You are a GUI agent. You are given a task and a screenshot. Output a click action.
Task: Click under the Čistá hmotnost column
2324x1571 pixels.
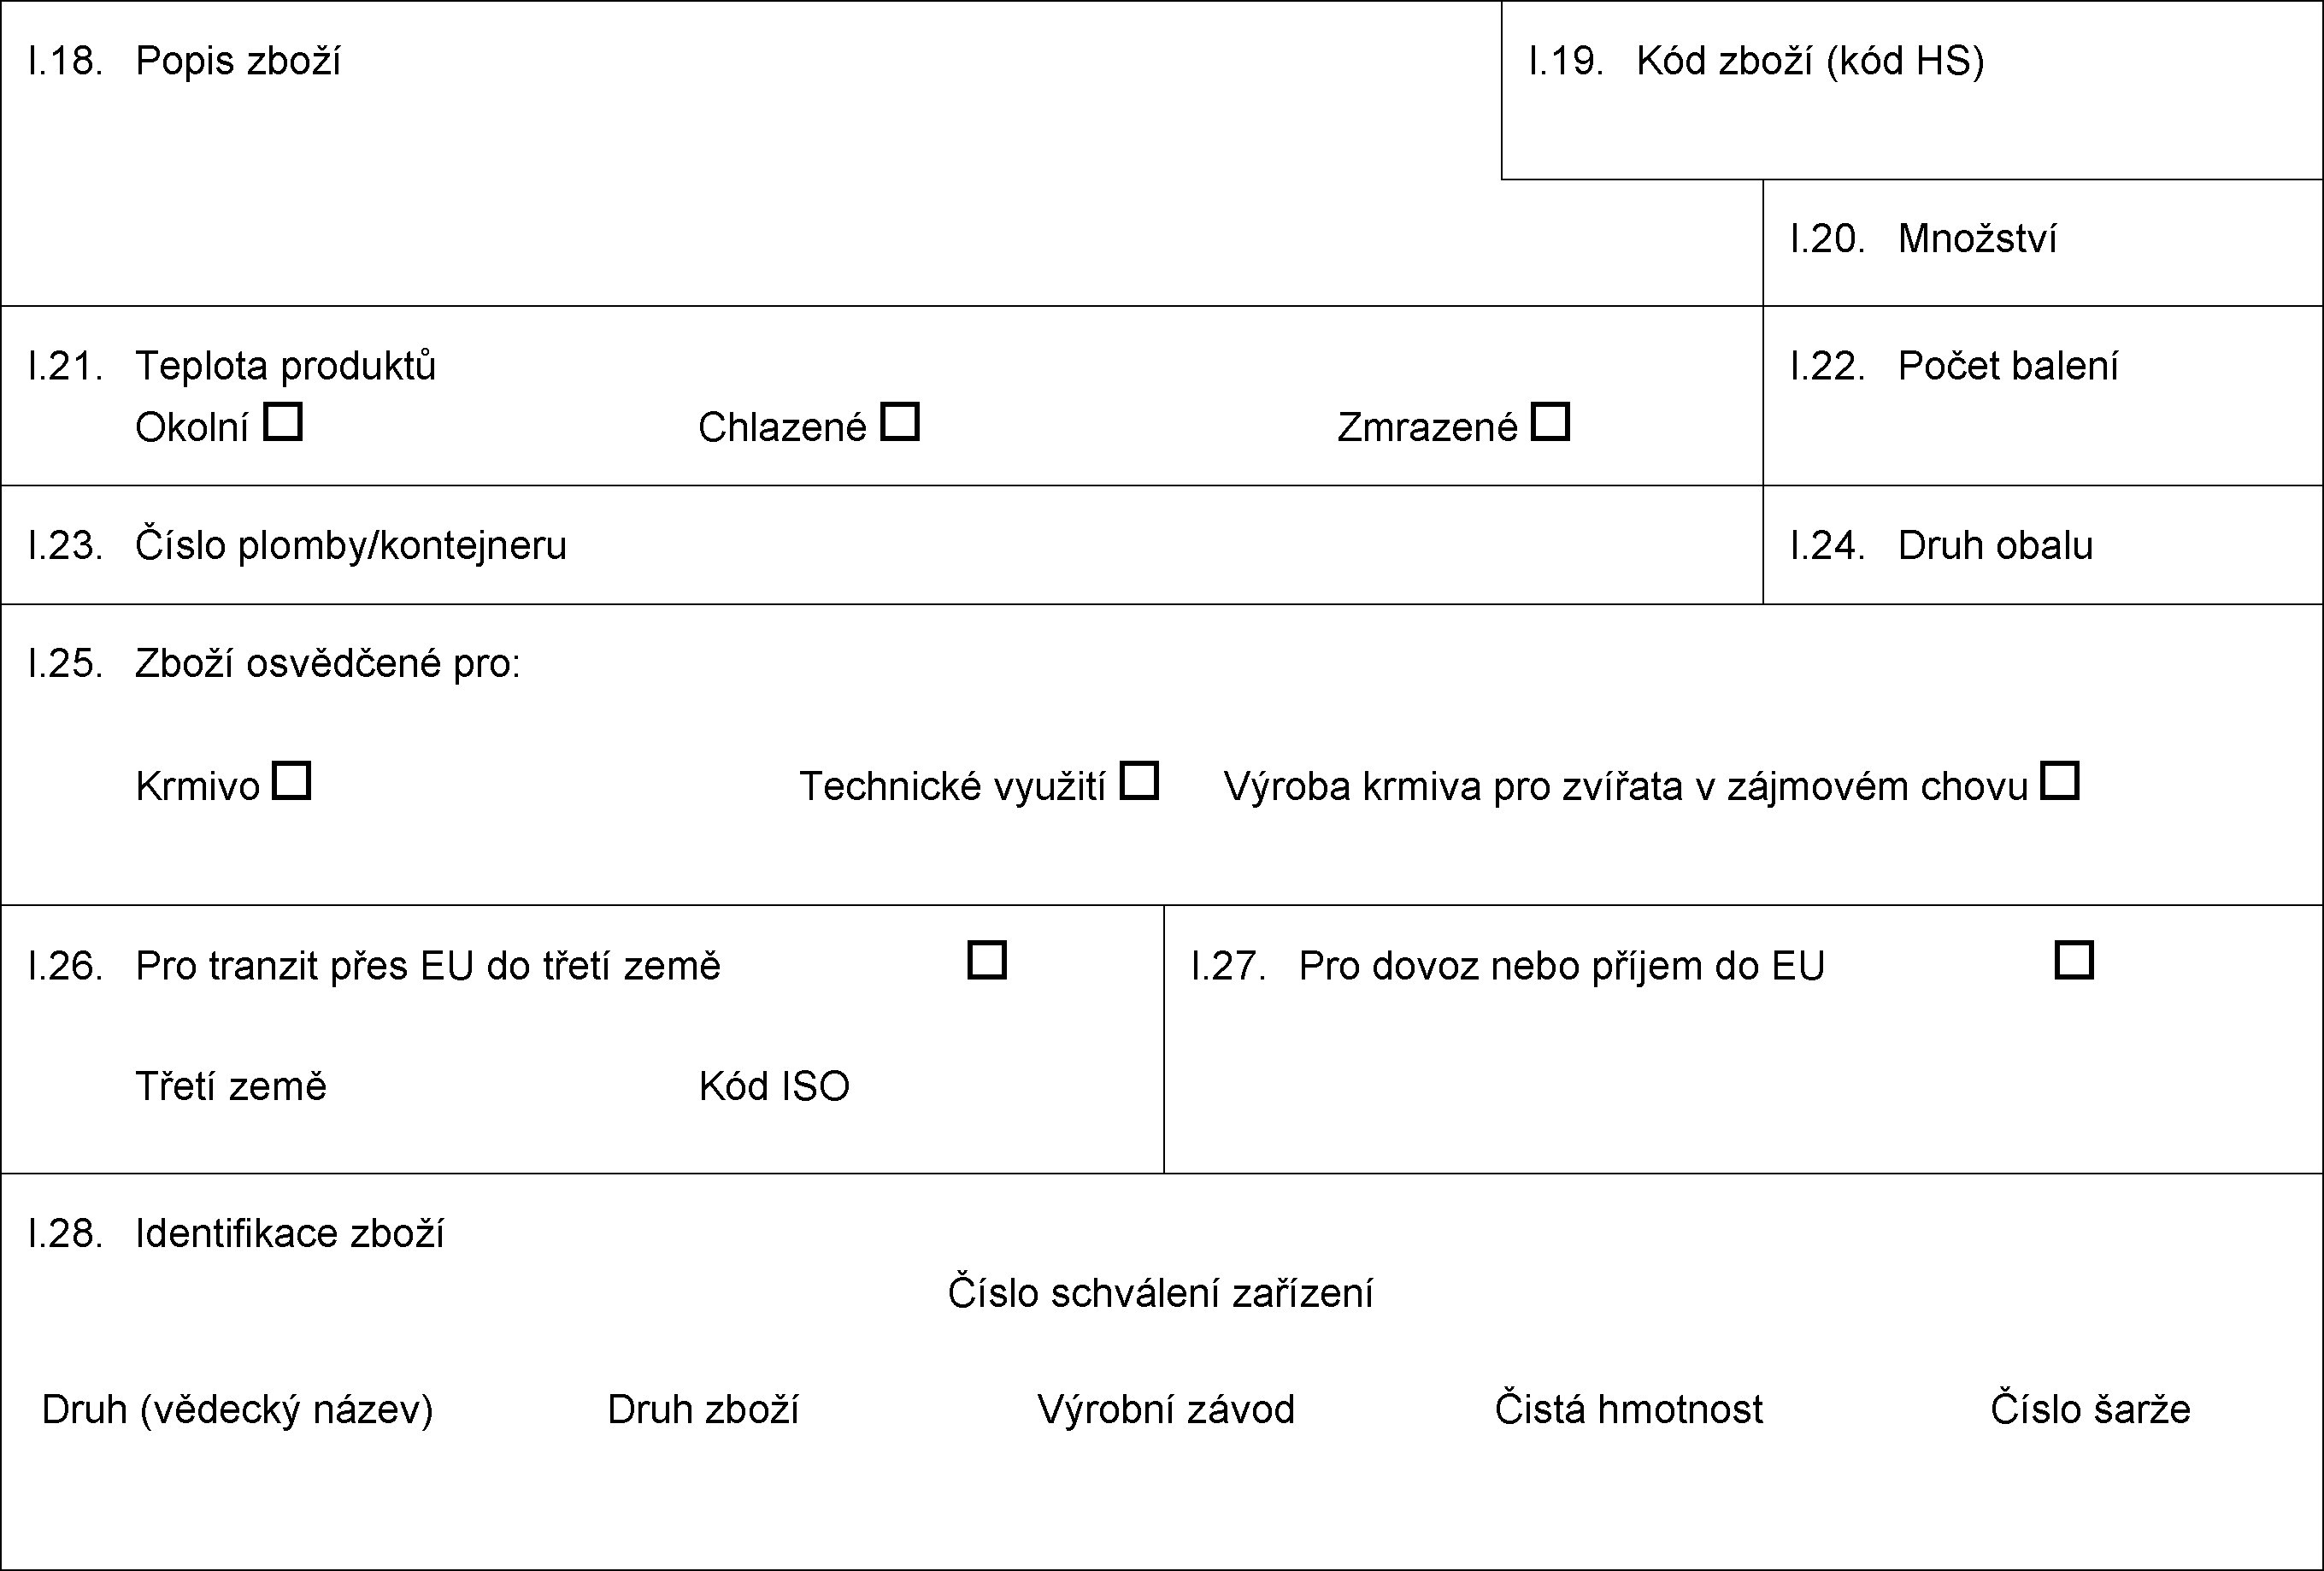tap(1628, 1480)
